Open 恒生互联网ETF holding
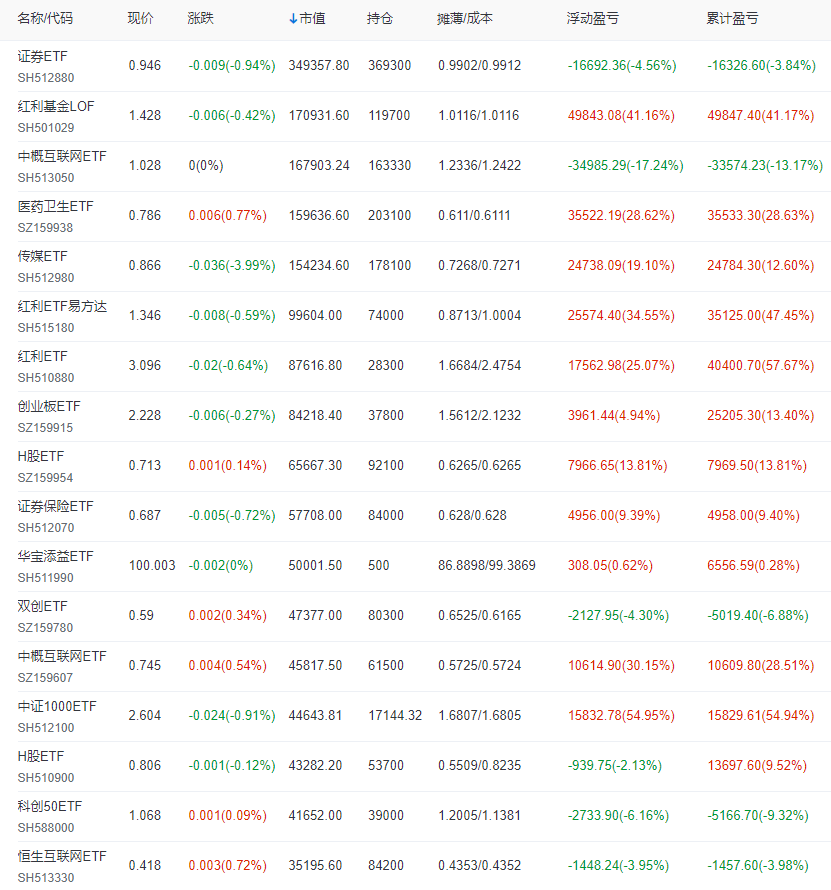The height and width of the screenshot is (890, 831). 62,855
